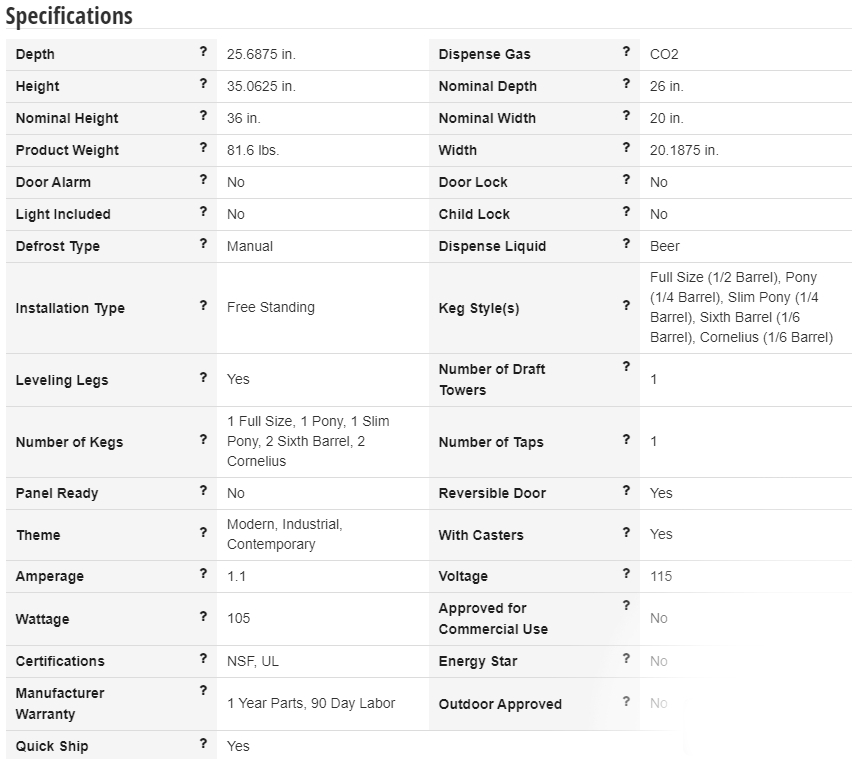Image resolution: width=856 pixels, height=759 pixels.
Task: Click the Quick Ship help icon
Action: tap(203, 743)
